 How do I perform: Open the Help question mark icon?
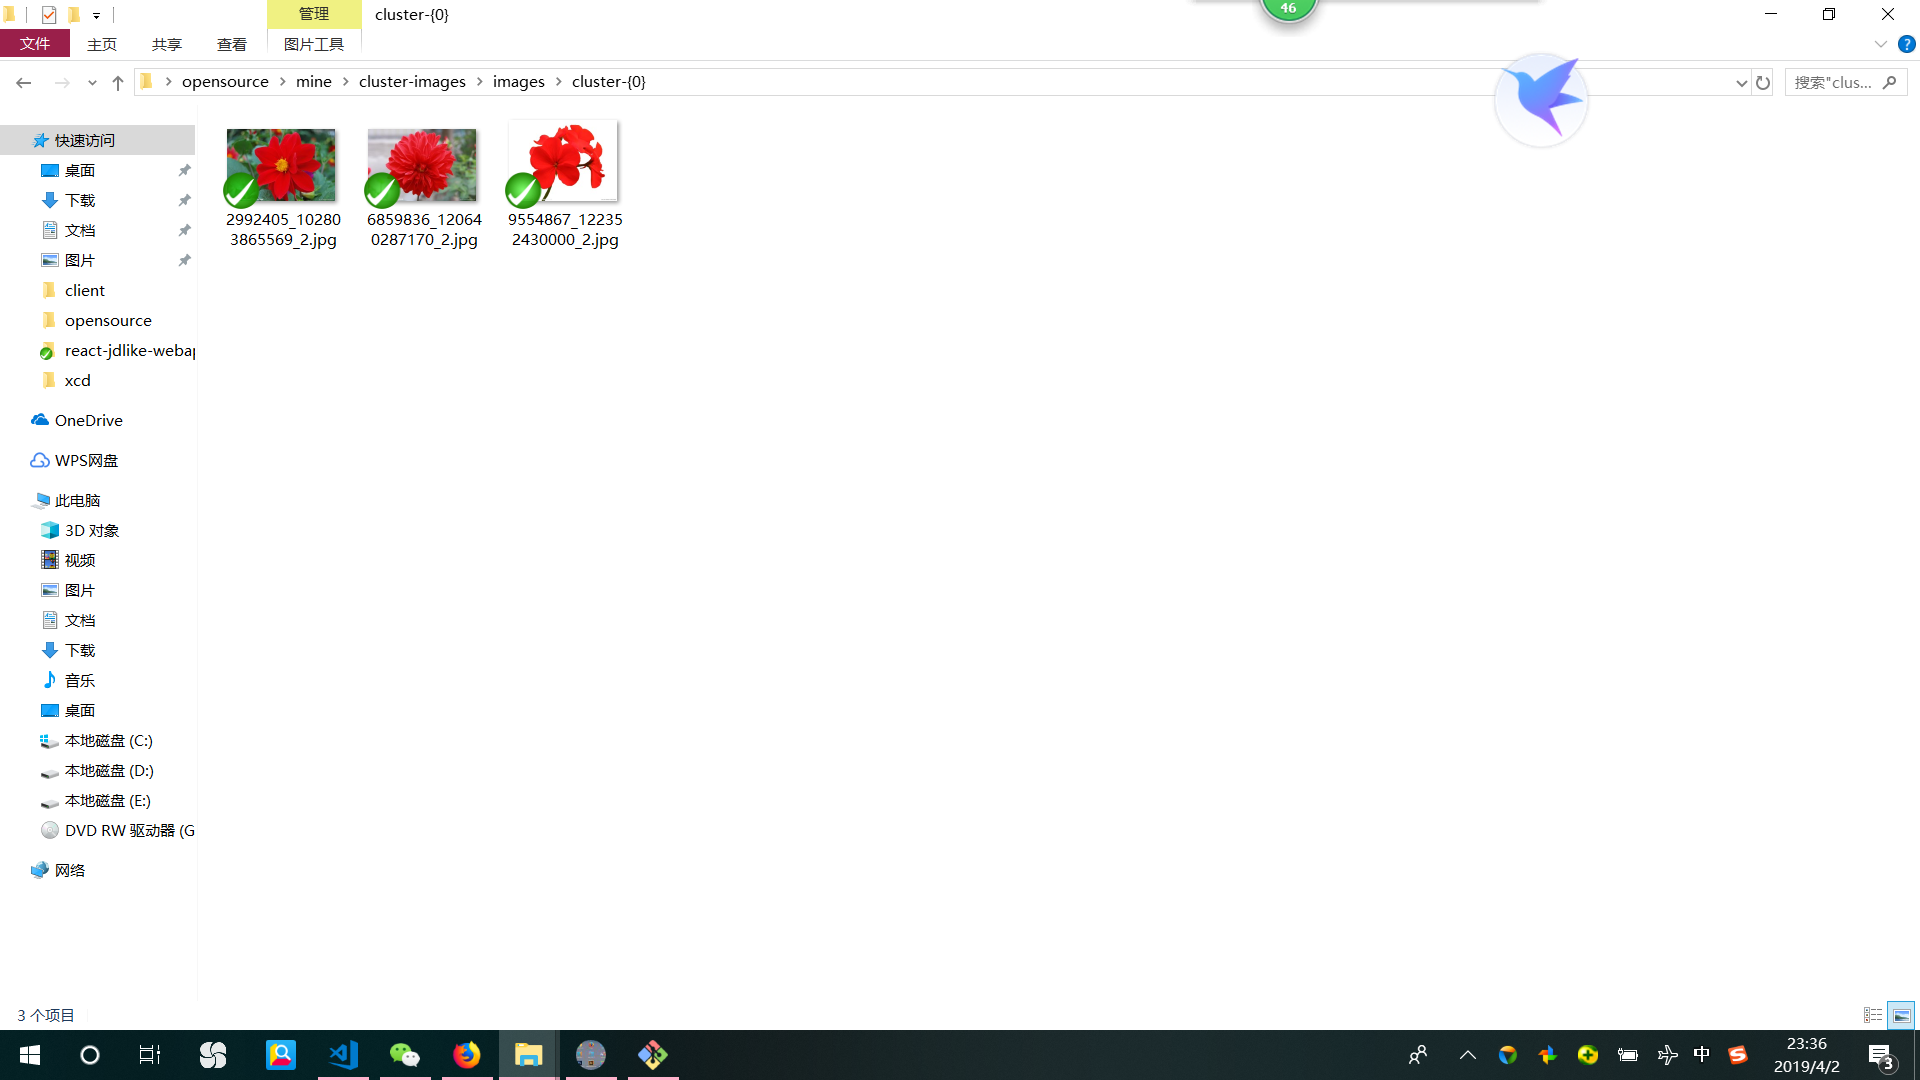click(1907, 44)
